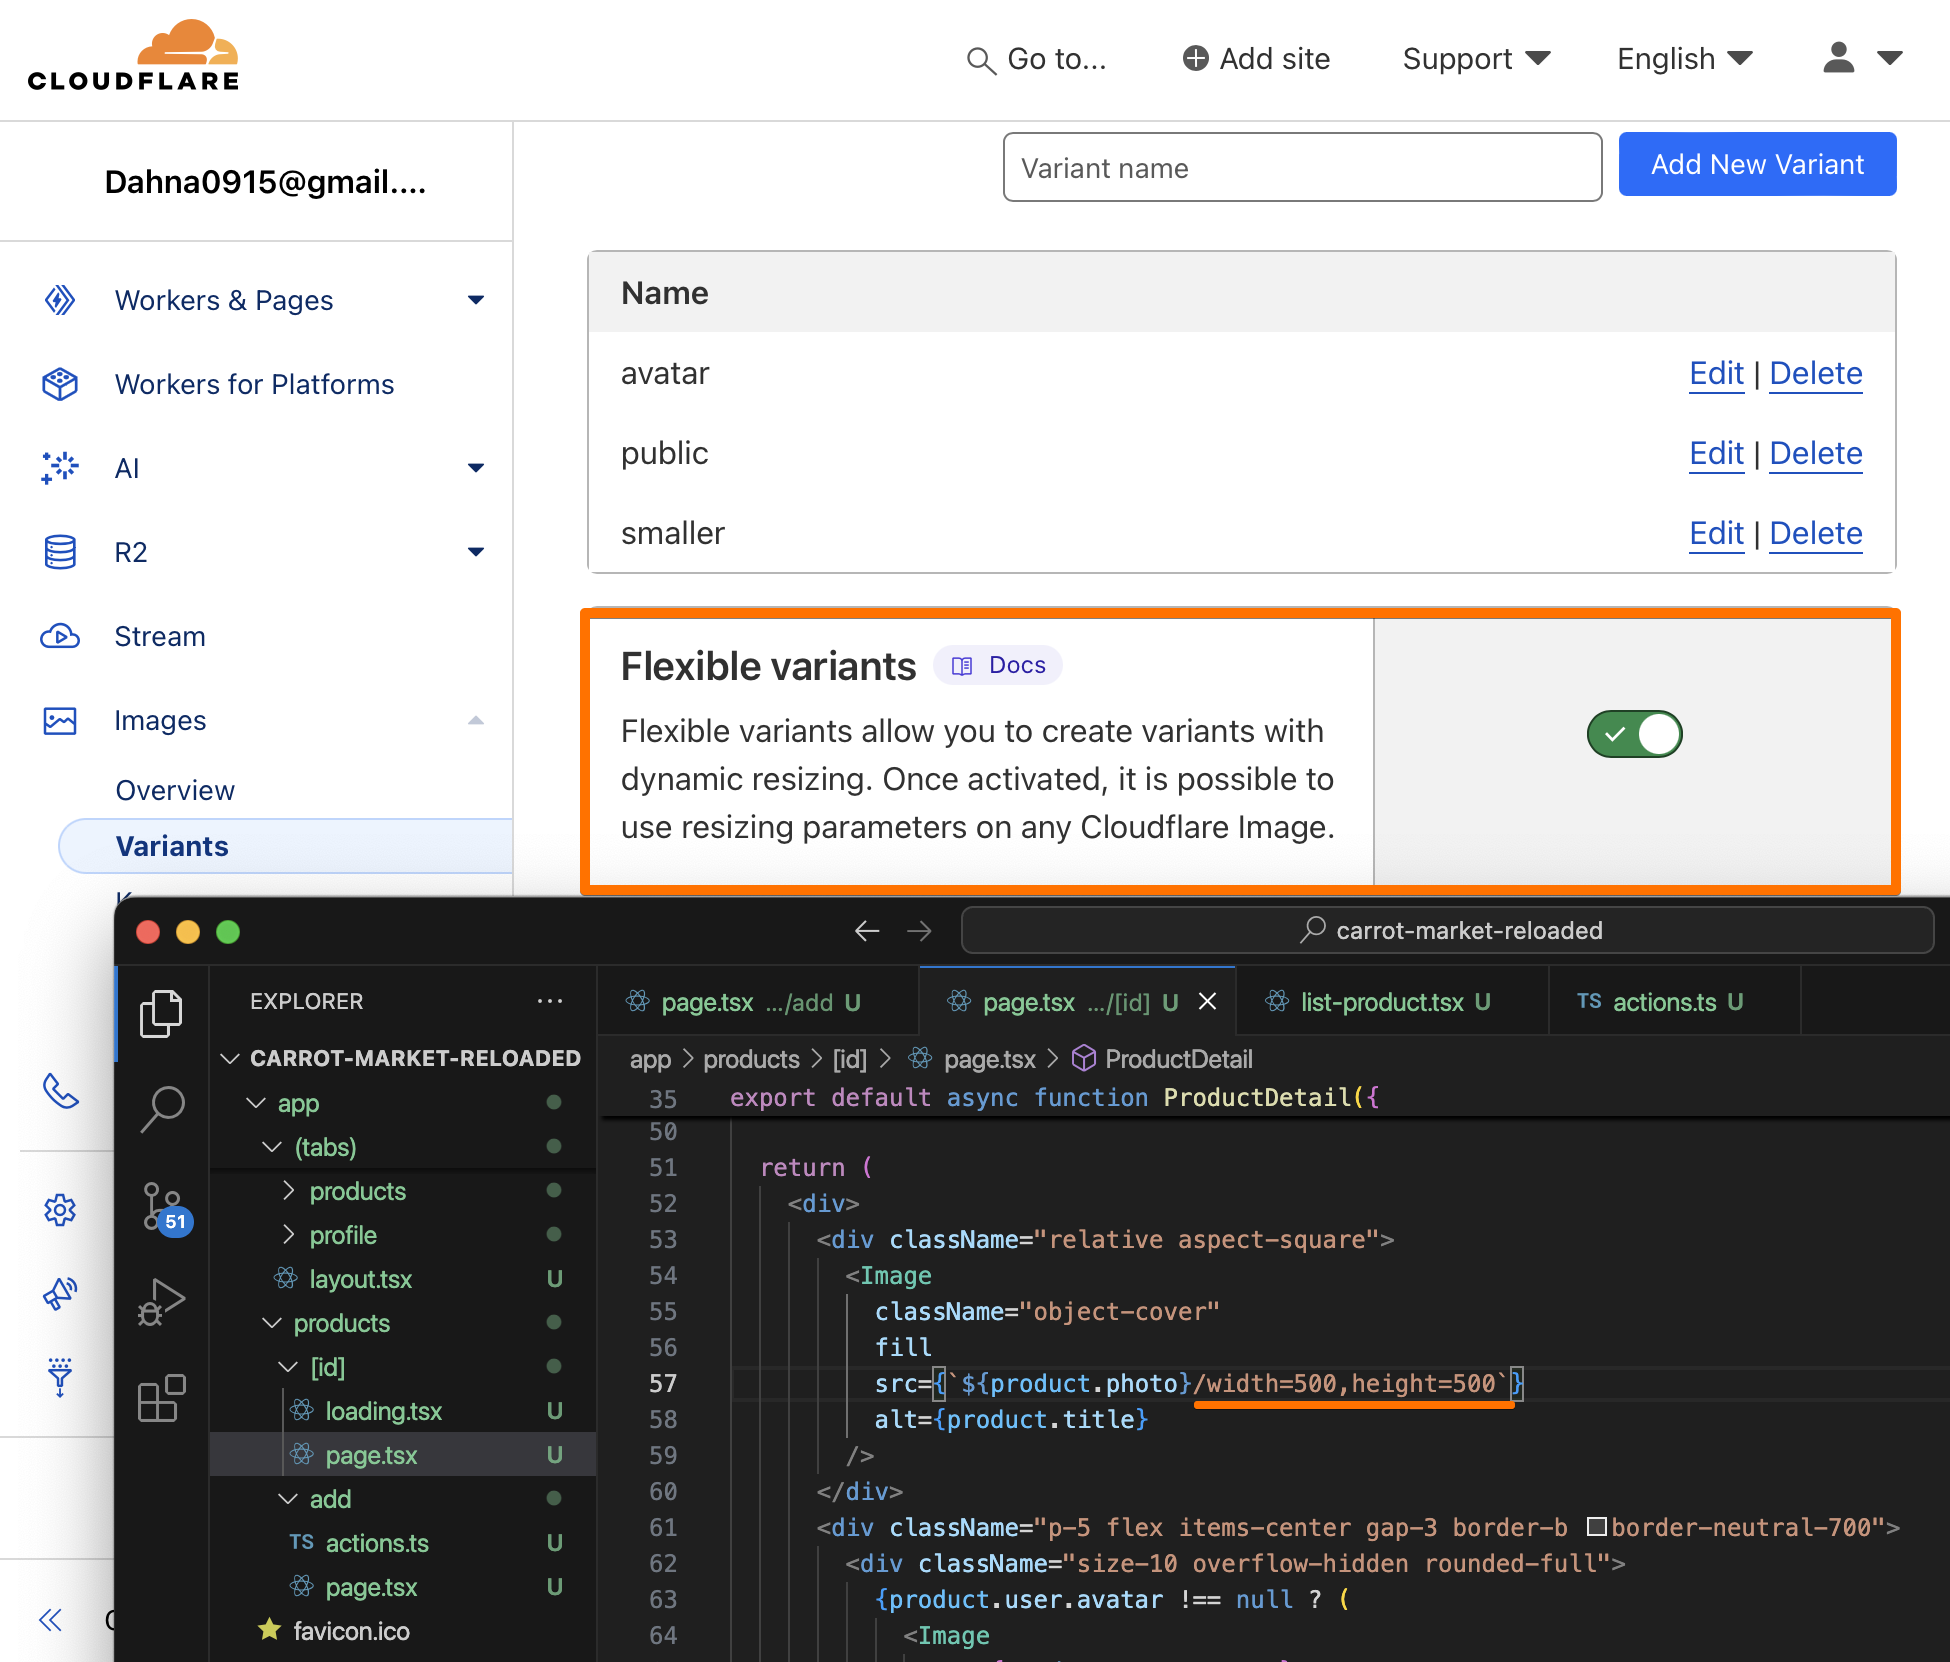Click the Cloudflare logo
Image resolution: width=1950 pixels, height=1662 pixels.
coord(133,56)
